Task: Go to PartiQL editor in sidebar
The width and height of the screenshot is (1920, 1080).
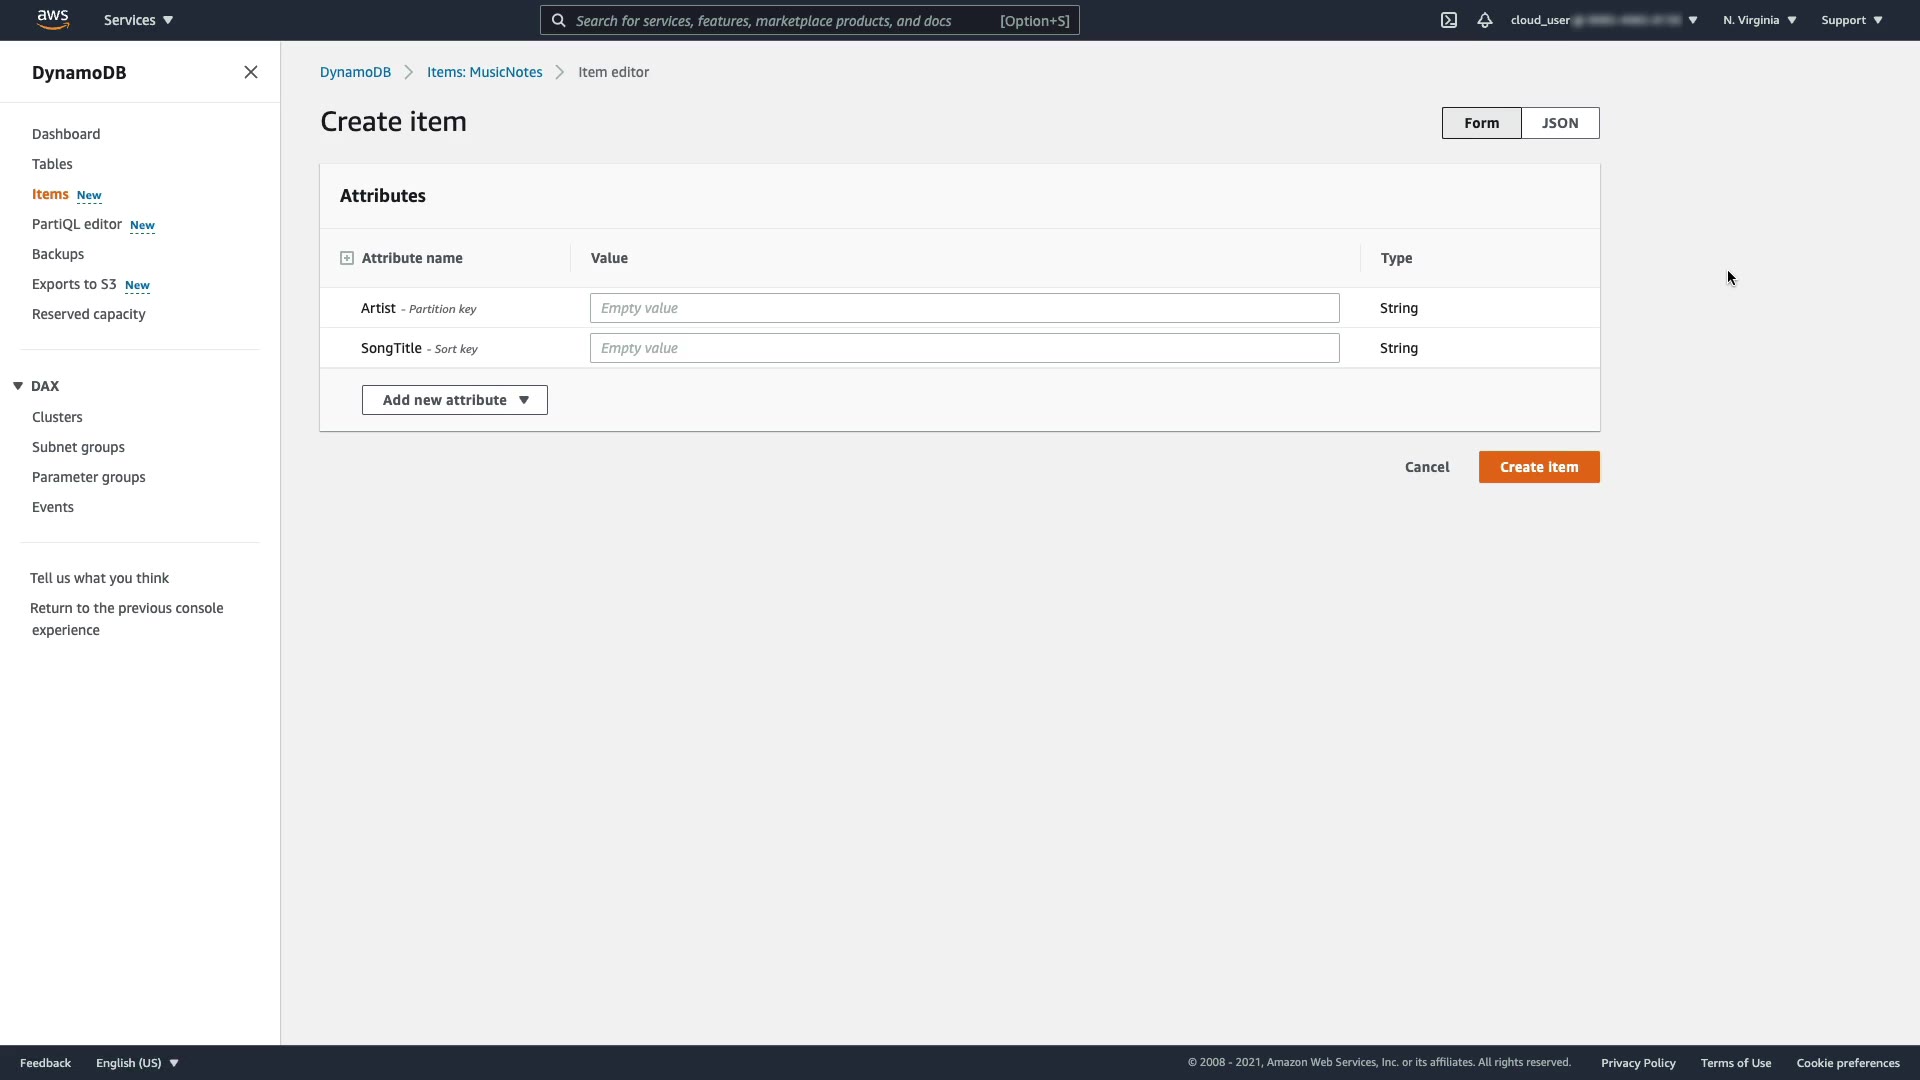Action: 77,224
